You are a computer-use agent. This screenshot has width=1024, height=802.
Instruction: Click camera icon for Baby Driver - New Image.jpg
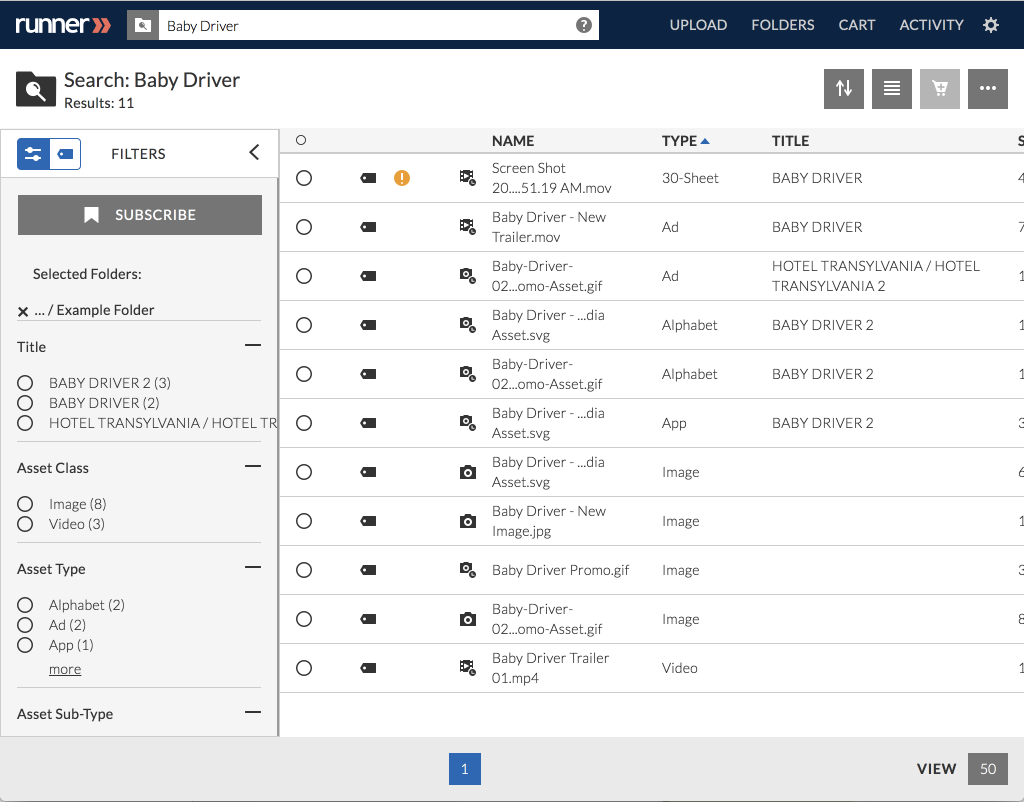pos(468,521)
